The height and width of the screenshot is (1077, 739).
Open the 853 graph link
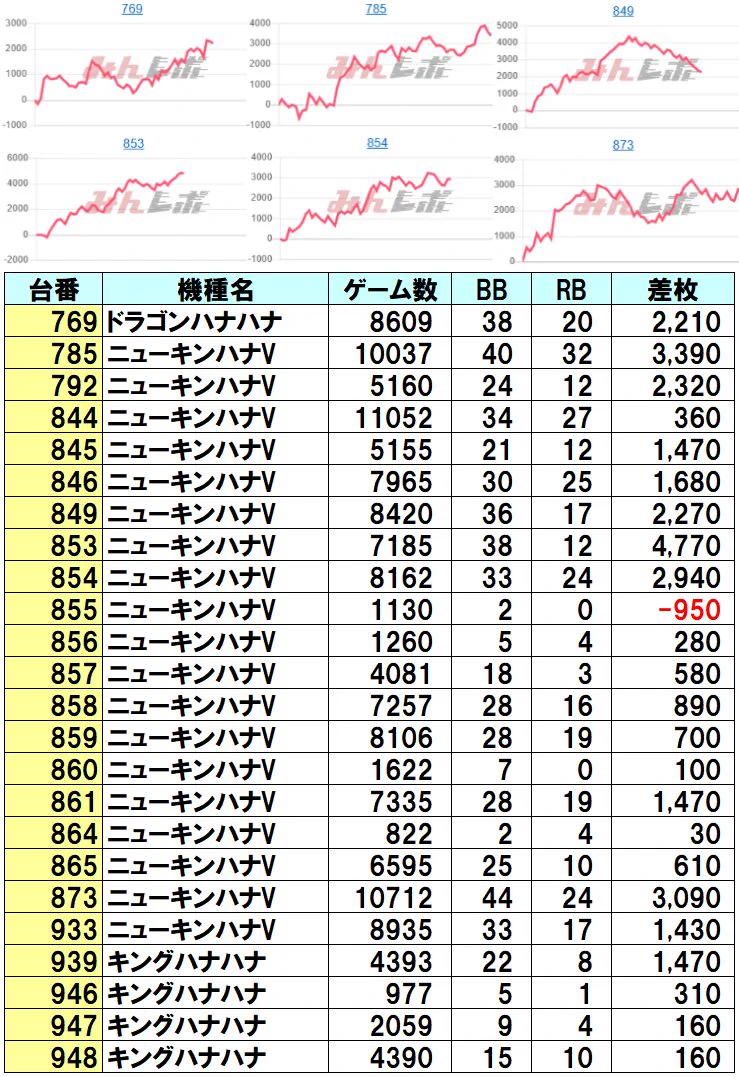click(x=133, y=144)
